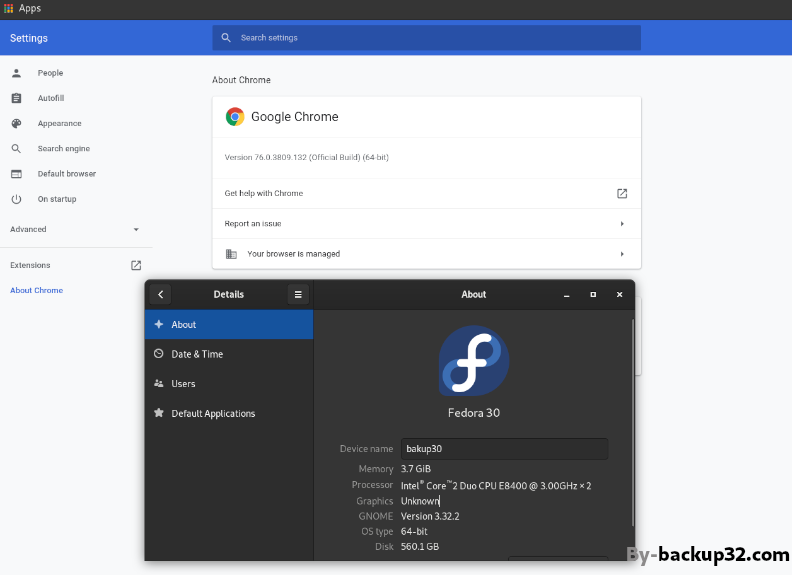Select About in the Details sidebar
792x575 pixels.
coord(229,324)
